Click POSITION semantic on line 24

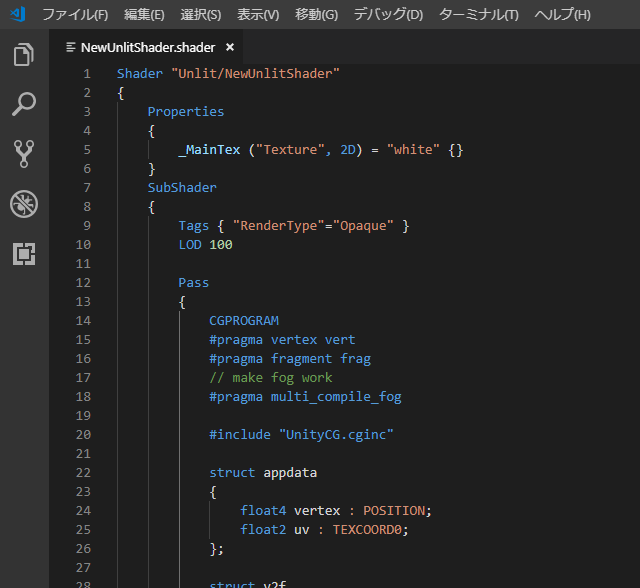(394, 510)
